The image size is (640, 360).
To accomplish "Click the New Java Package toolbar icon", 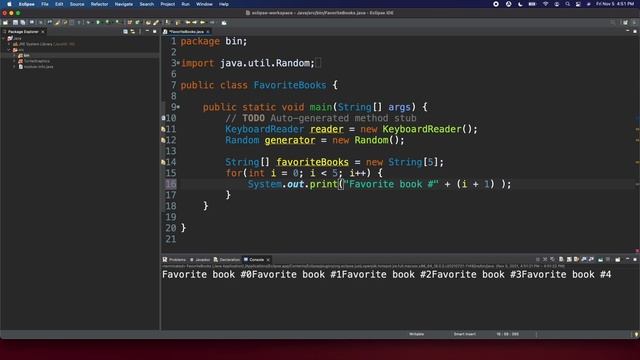I will pyautogui.click(x=130, y=22).
